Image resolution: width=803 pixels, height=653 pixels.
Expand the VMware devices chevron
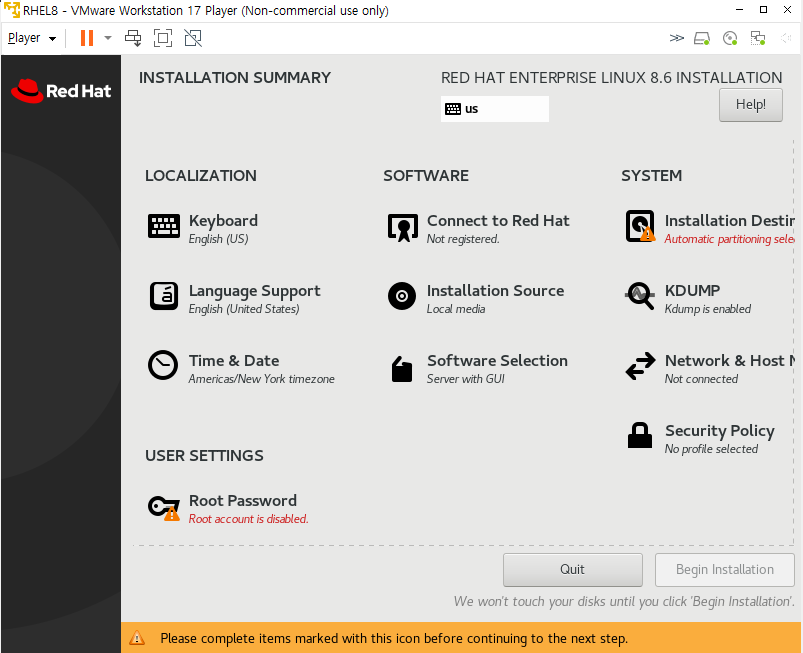[x=677, y=38]
